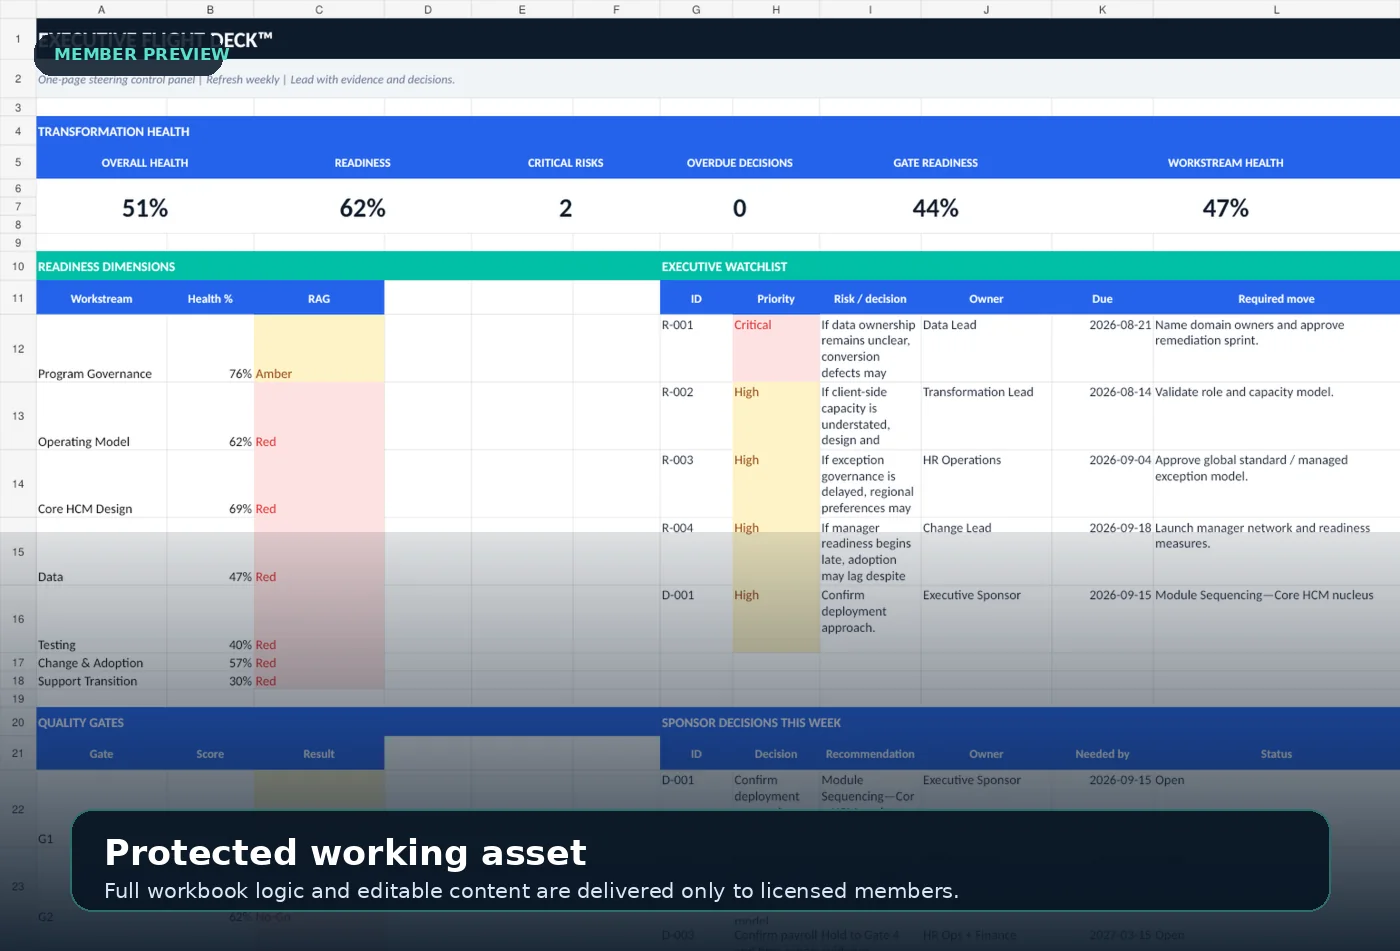Viewport: 1400px width, 951px height.
Task: Click the GATE READINESS label
Action: [935, 163]
